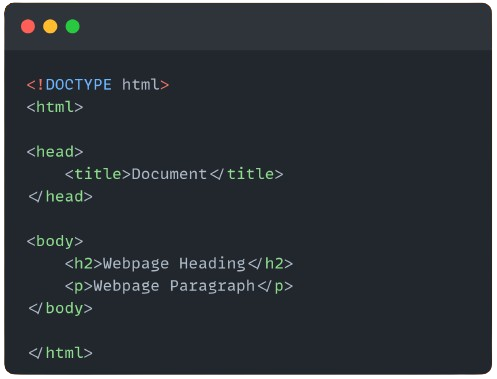Click the closing html tag line
Screen dimensions: 497x379
pos(60,353)
